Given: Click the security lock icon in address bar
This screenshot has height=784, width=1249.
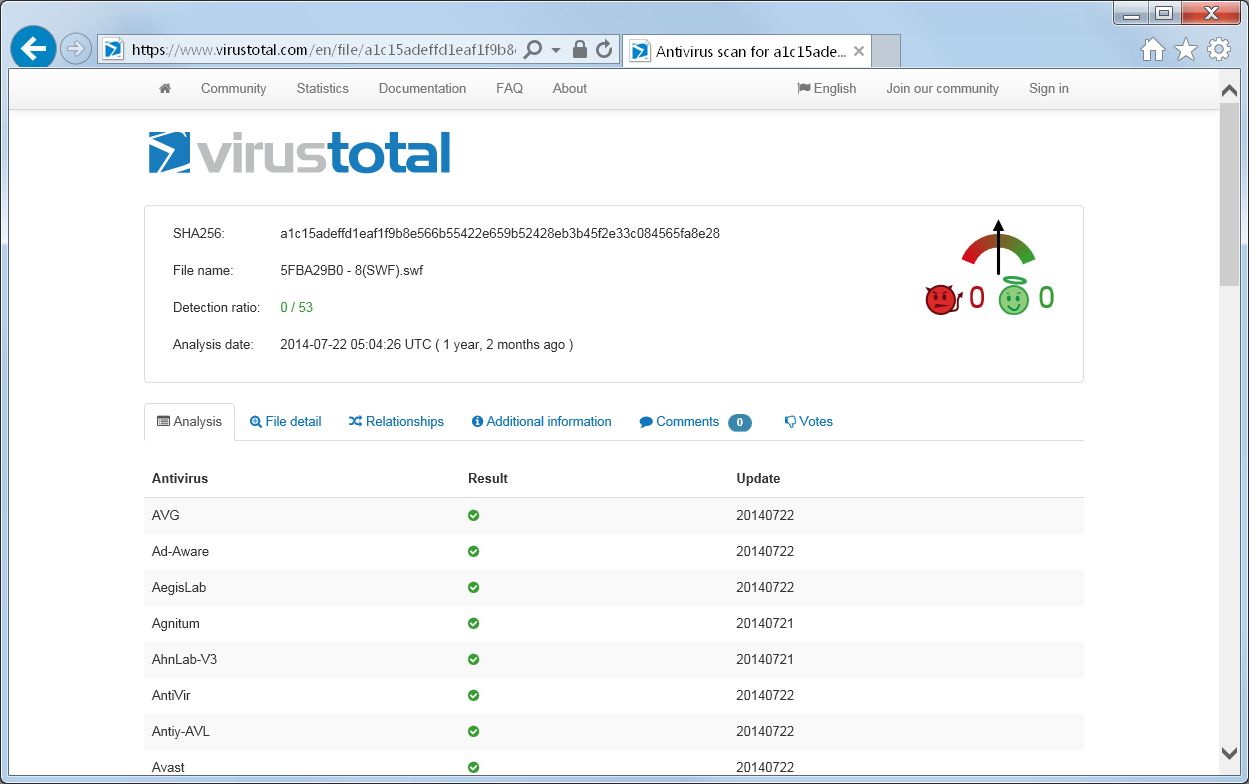Looking at the screenshot, I should 580,49.
